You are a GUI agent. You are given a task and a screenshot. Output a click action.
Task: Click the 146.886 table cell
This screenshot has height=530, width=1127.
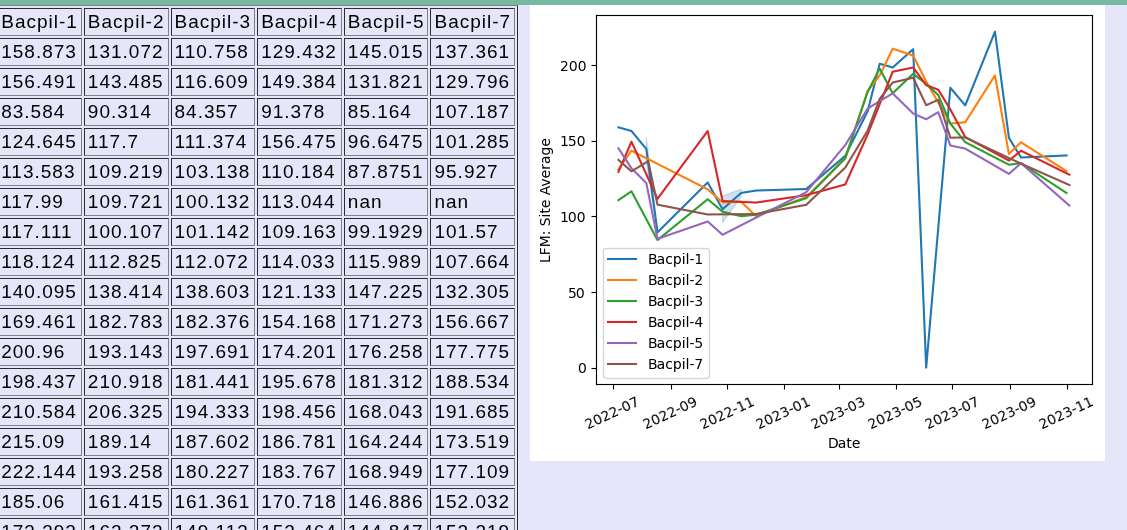click(x=386, y=502)
